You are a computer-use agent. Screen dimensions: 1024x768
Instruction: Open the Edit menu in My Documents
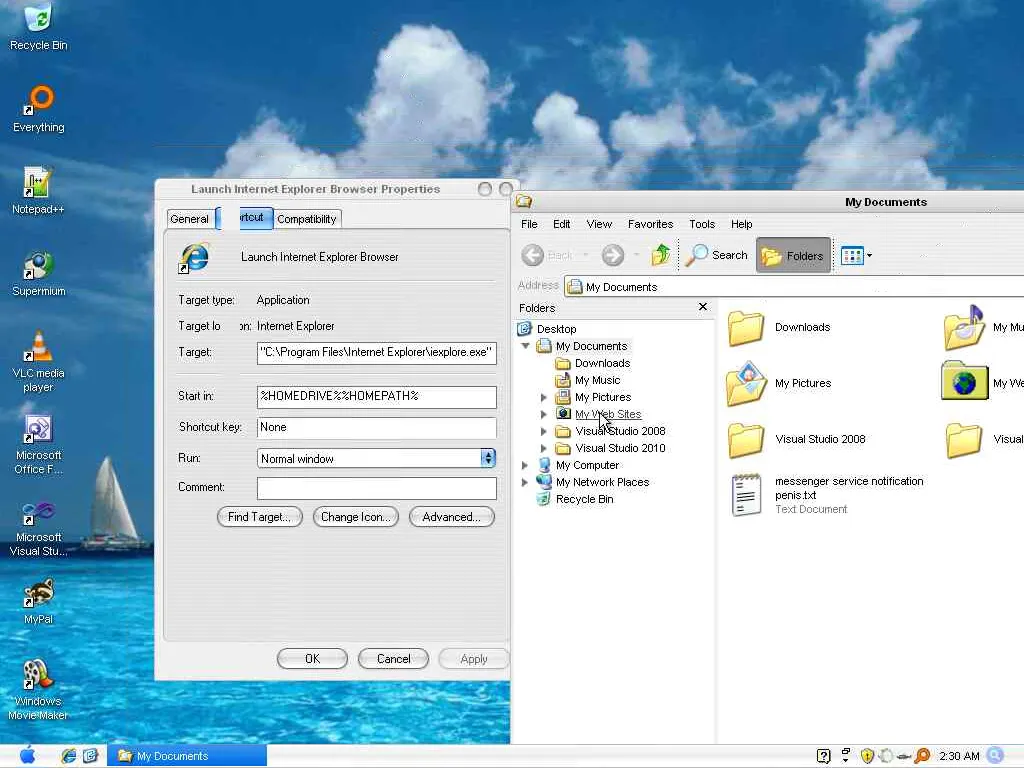pos(562,224)
